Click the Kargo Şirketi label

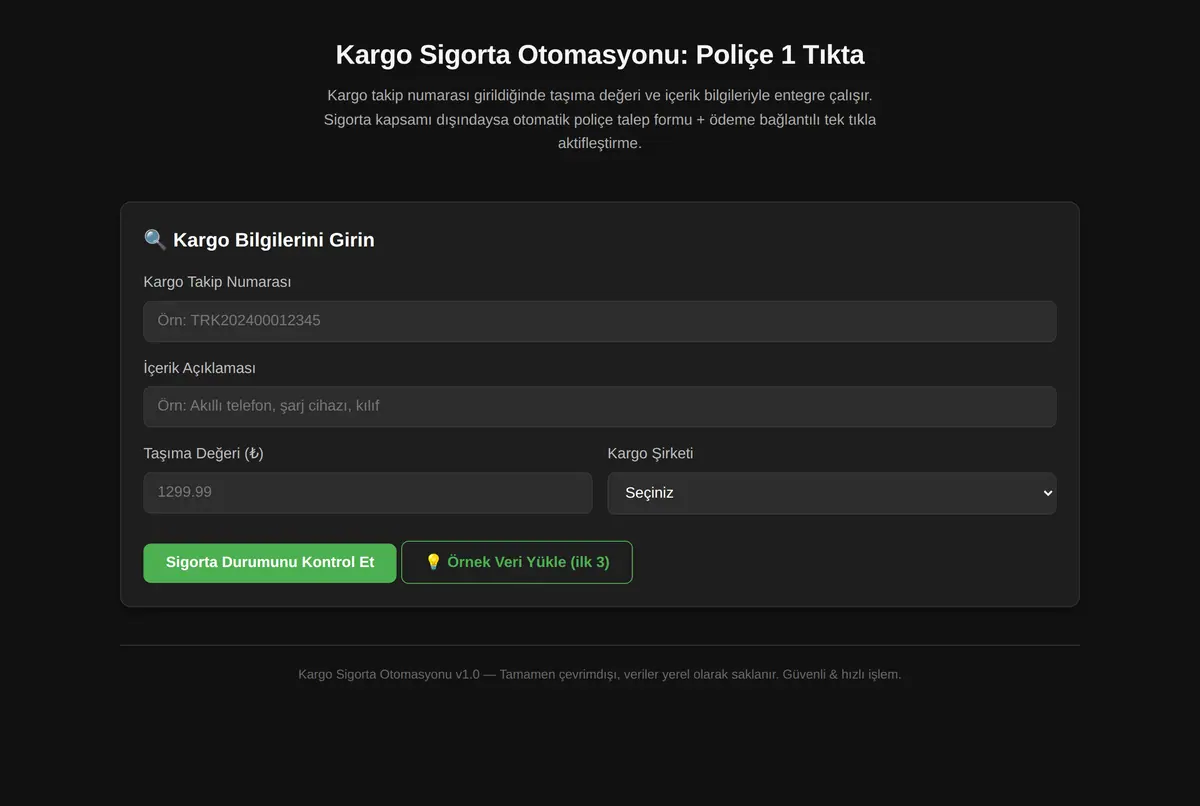pyautogui.click(x=651, y=454)
